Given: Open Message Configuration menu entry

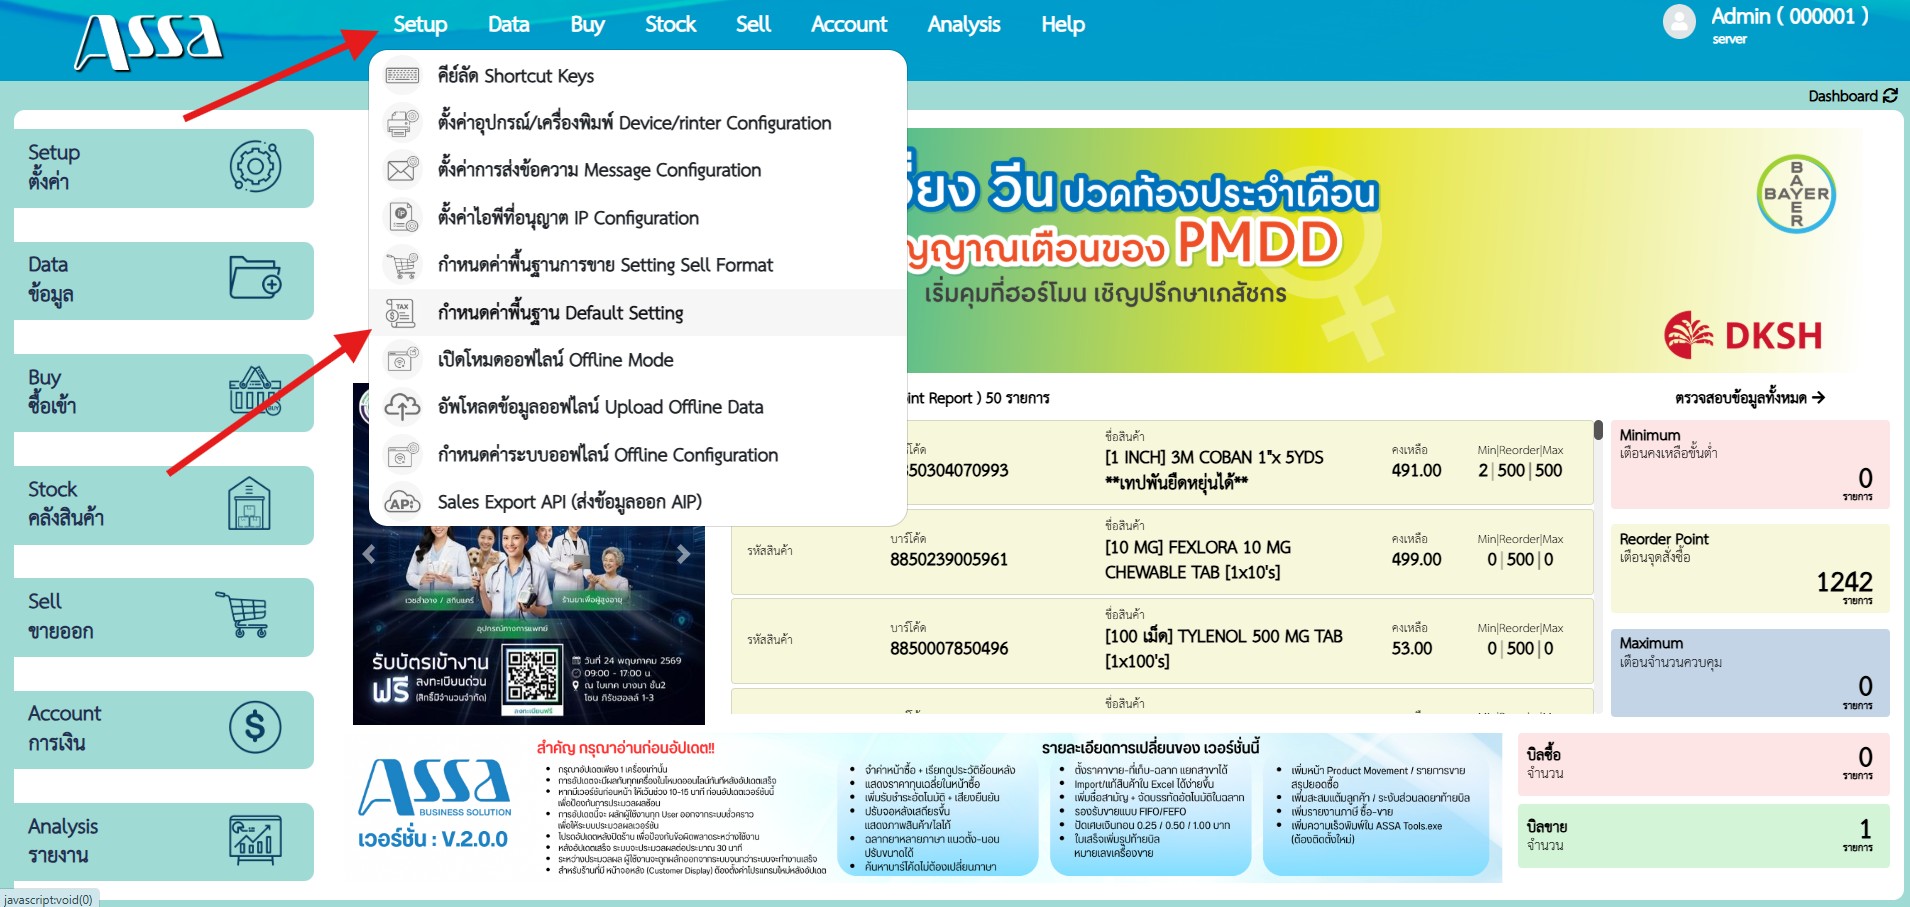Looking at the screenshot, I should point(638,170).
